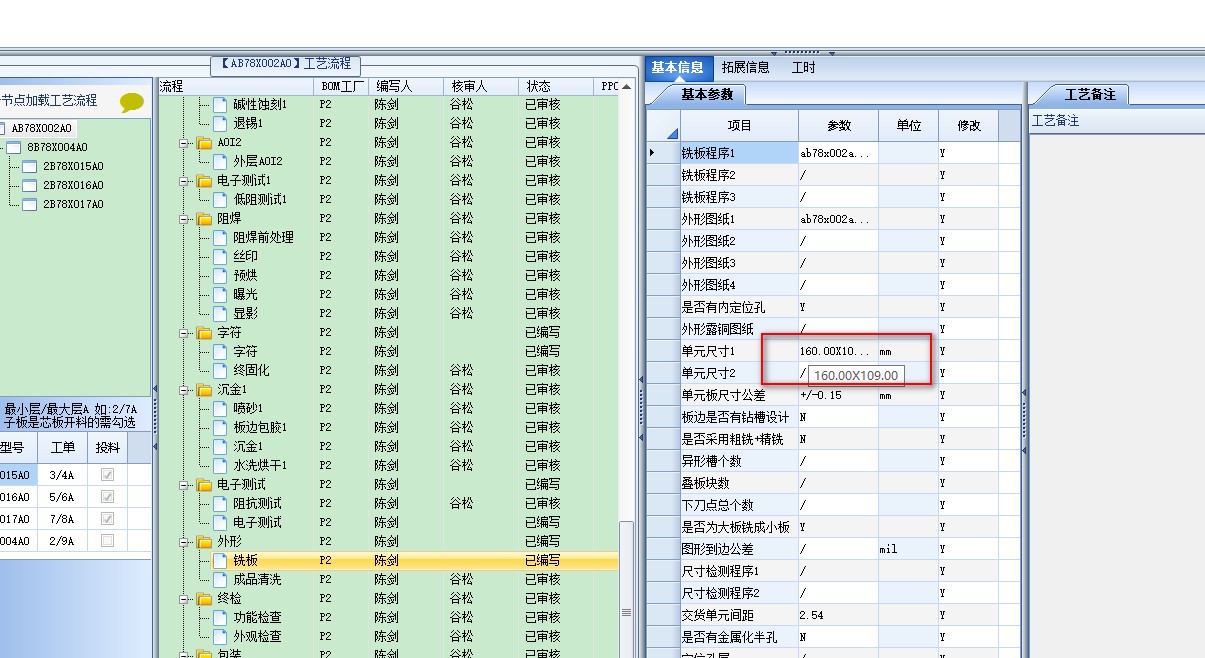Collapse the 外形 tree node
The height and width of the screenshot is (658, 1205).
click(x=184, y=542)
